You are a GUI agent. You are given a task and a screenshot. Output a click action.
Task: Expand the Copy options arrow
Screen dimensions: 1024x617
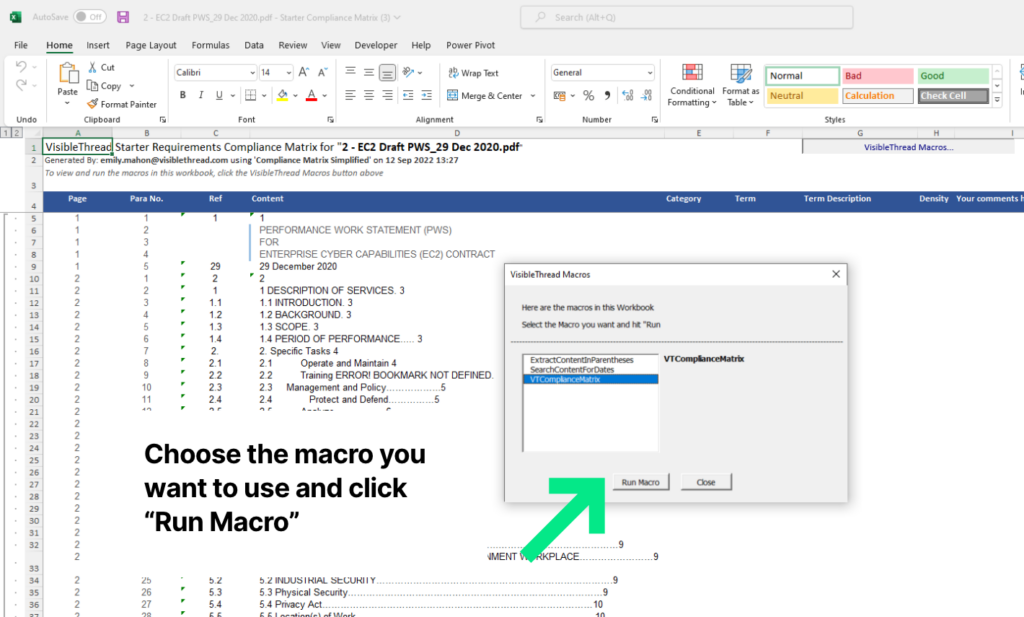[132, 86]
